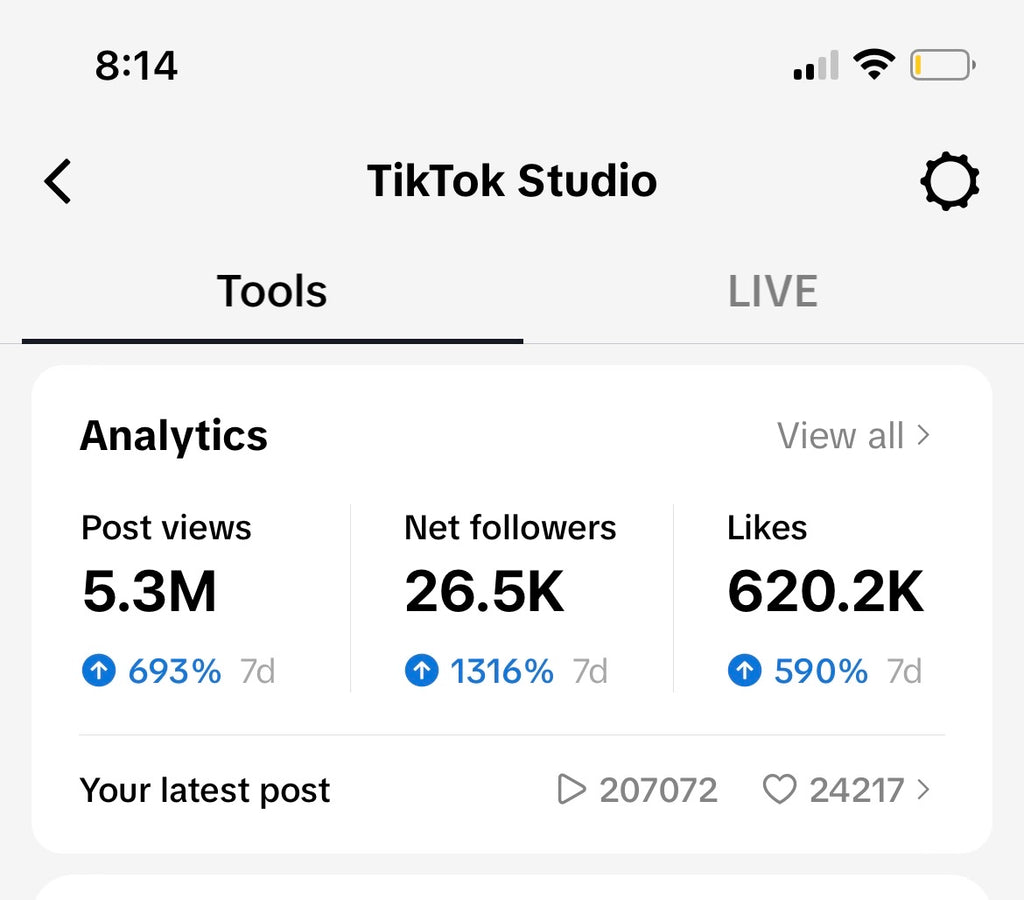The height and width of the screenshot is (900, 1024).
Task: Tap the back arrow to exit TikTok Studio
Action: coord(57,181)
